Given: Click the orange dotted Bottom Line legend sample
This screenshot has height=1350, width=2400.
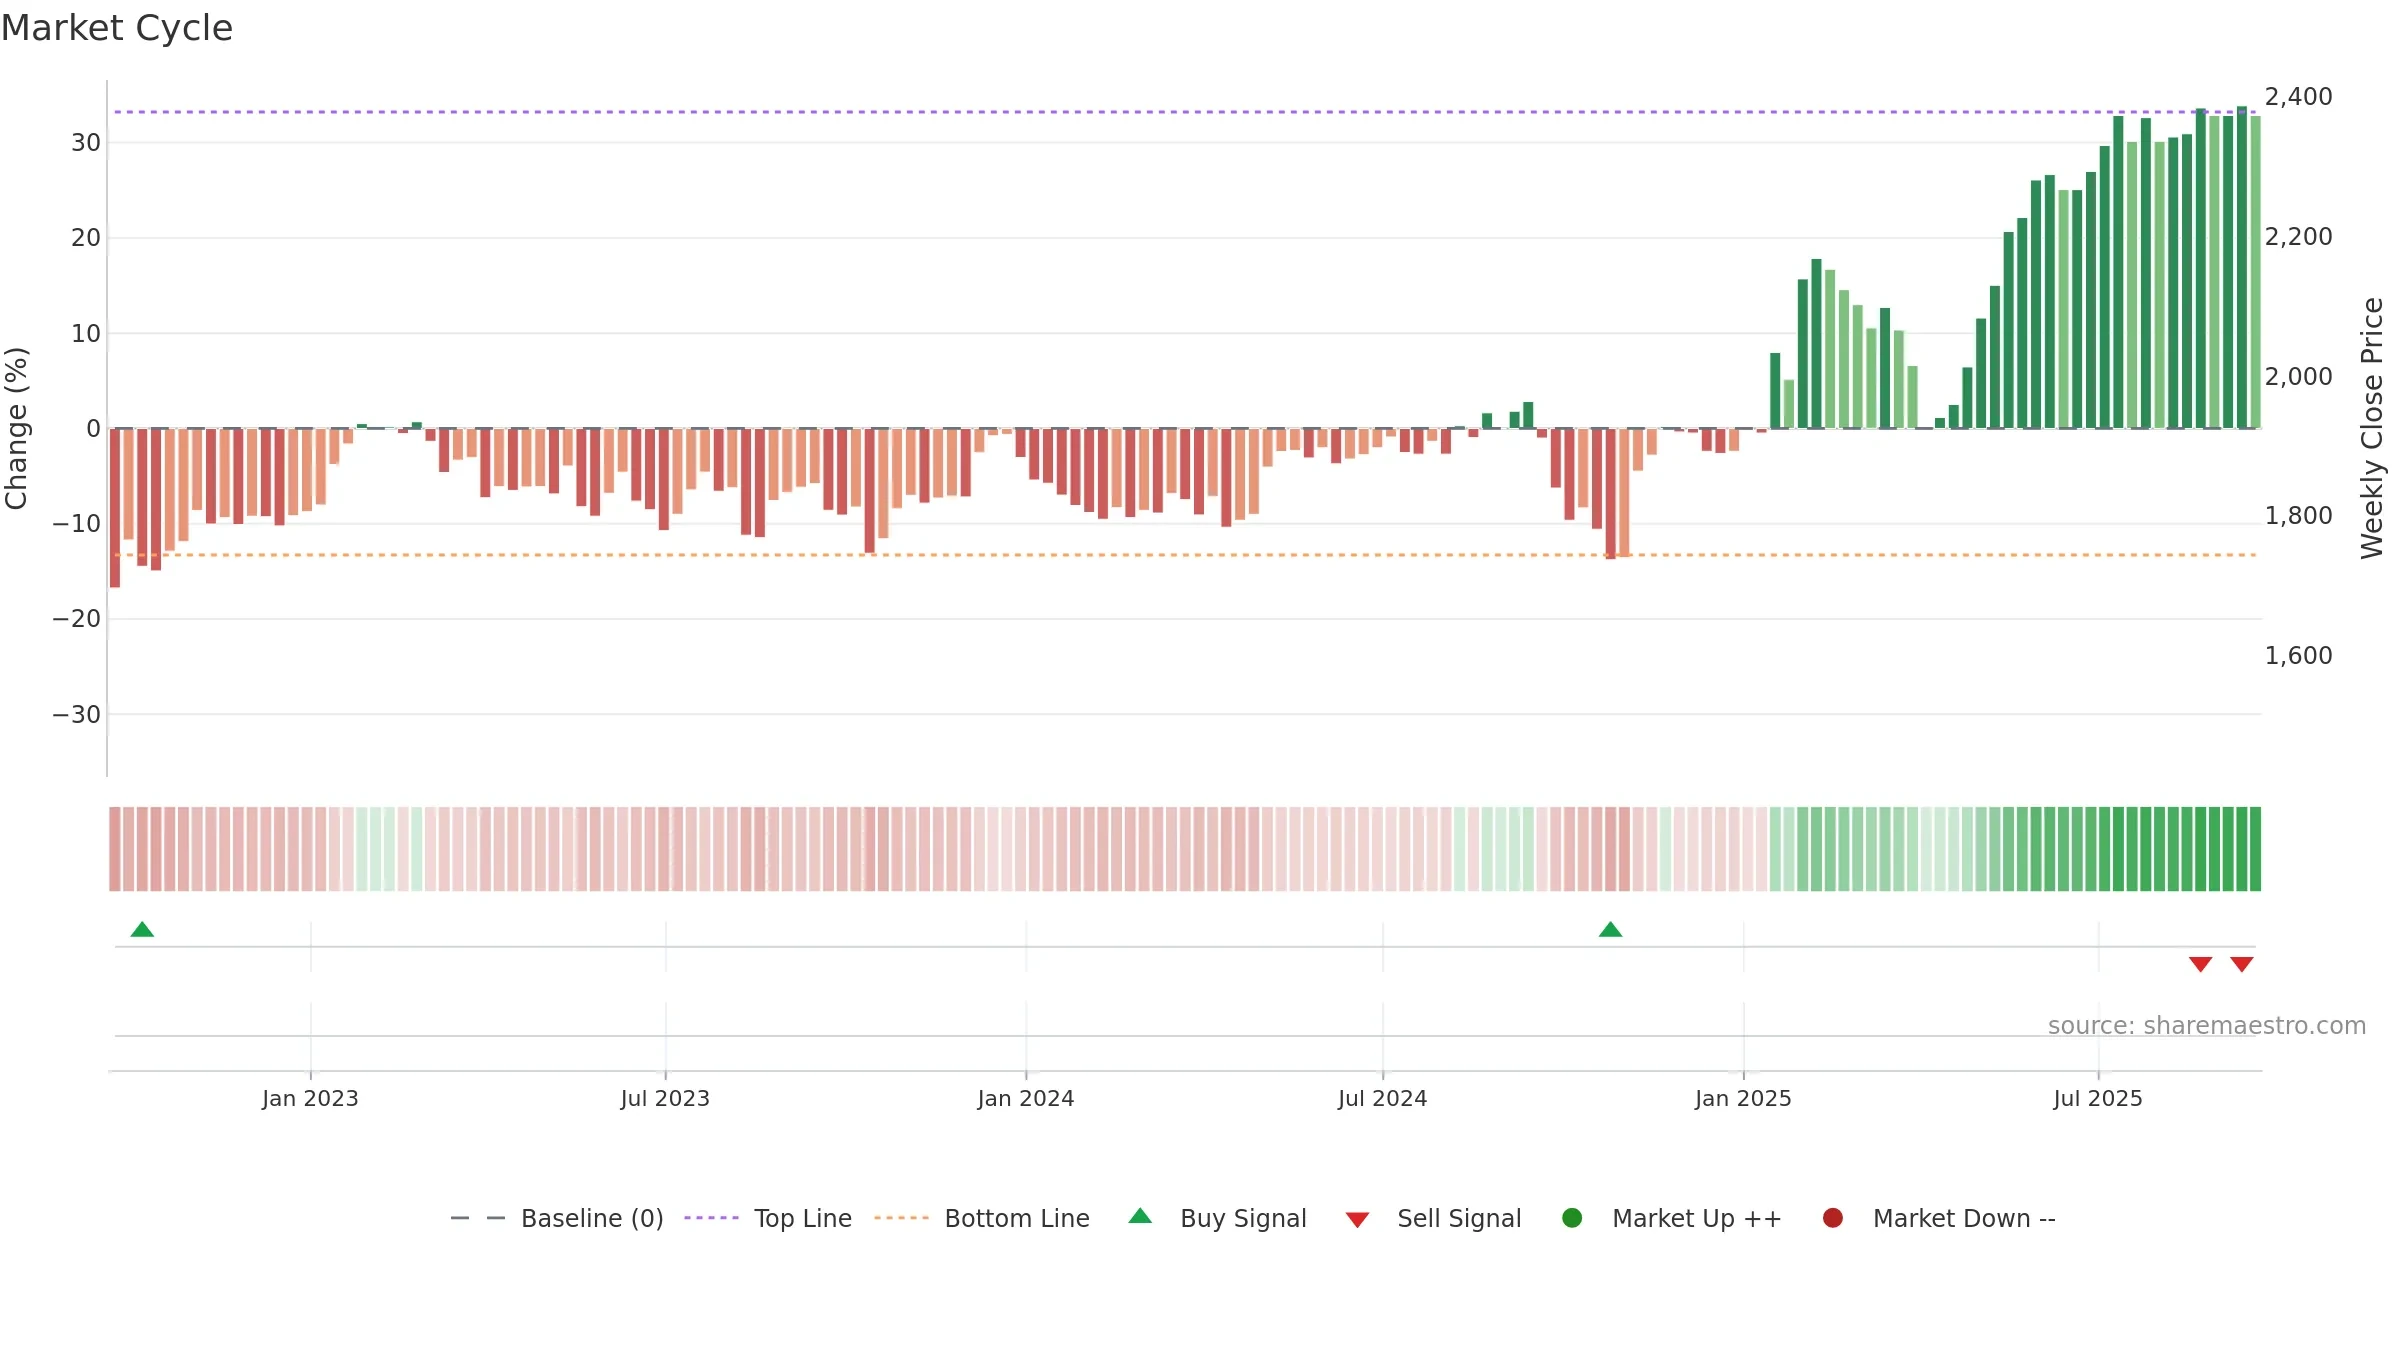Looking at the screenshot, I should [901, 1218].
